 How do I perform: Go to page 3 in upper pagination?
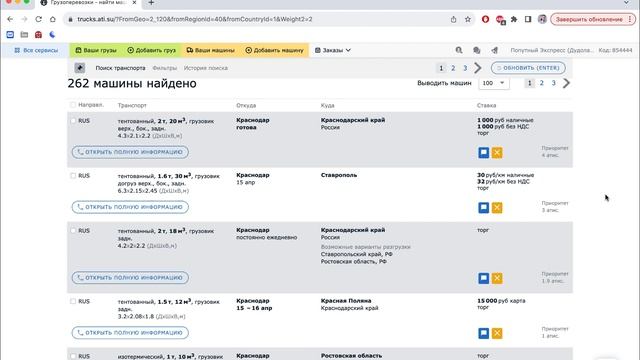click(465, 68)
